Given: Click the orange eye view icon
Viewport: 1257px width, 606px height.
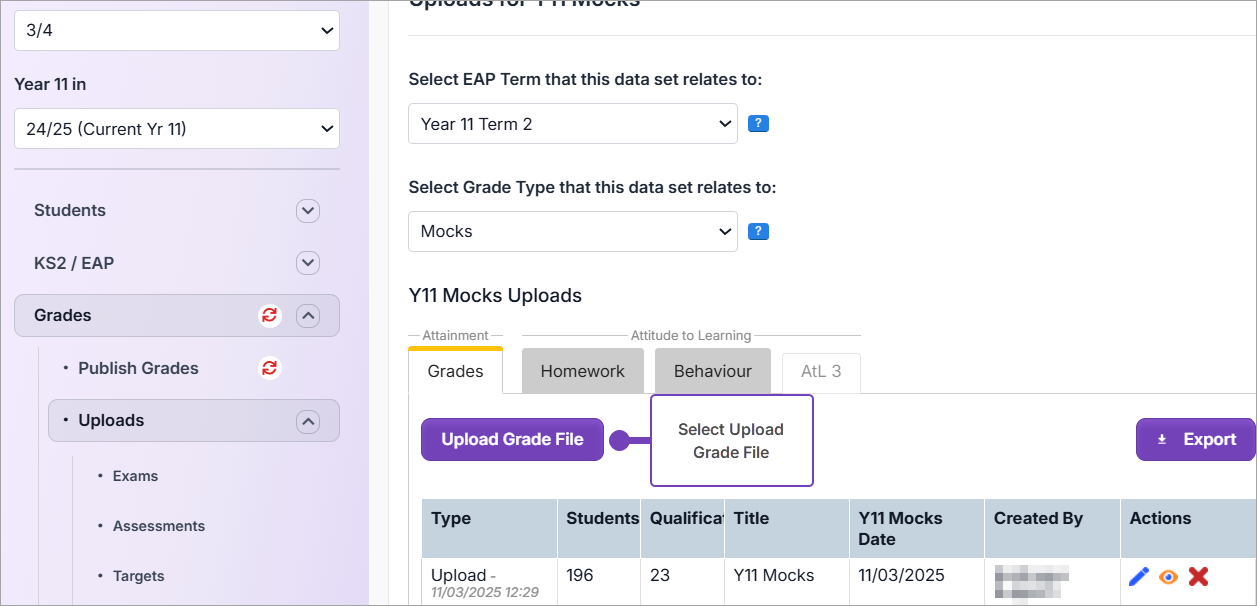Looking at the screenshot, I should [x=1168, y=576].
